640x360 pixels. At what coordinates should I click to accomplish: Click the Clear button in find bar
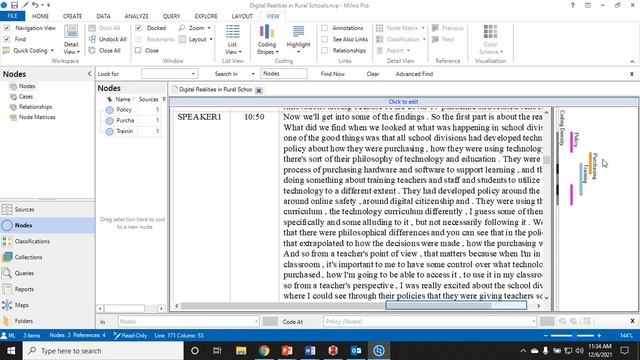point(373,74)
